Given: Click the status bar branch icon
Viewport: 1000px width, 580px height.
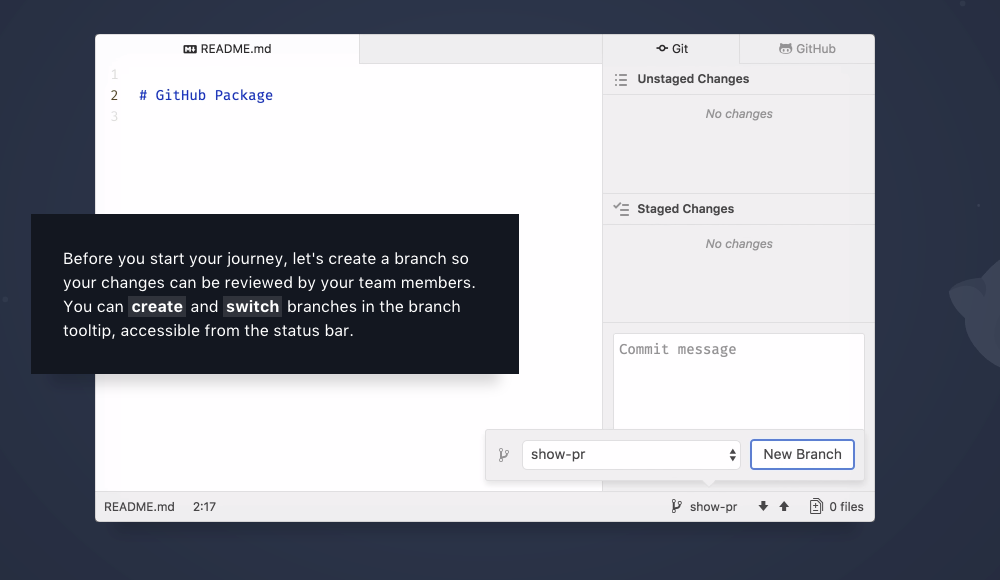Looking at the screenshot, I should [676, 507].
